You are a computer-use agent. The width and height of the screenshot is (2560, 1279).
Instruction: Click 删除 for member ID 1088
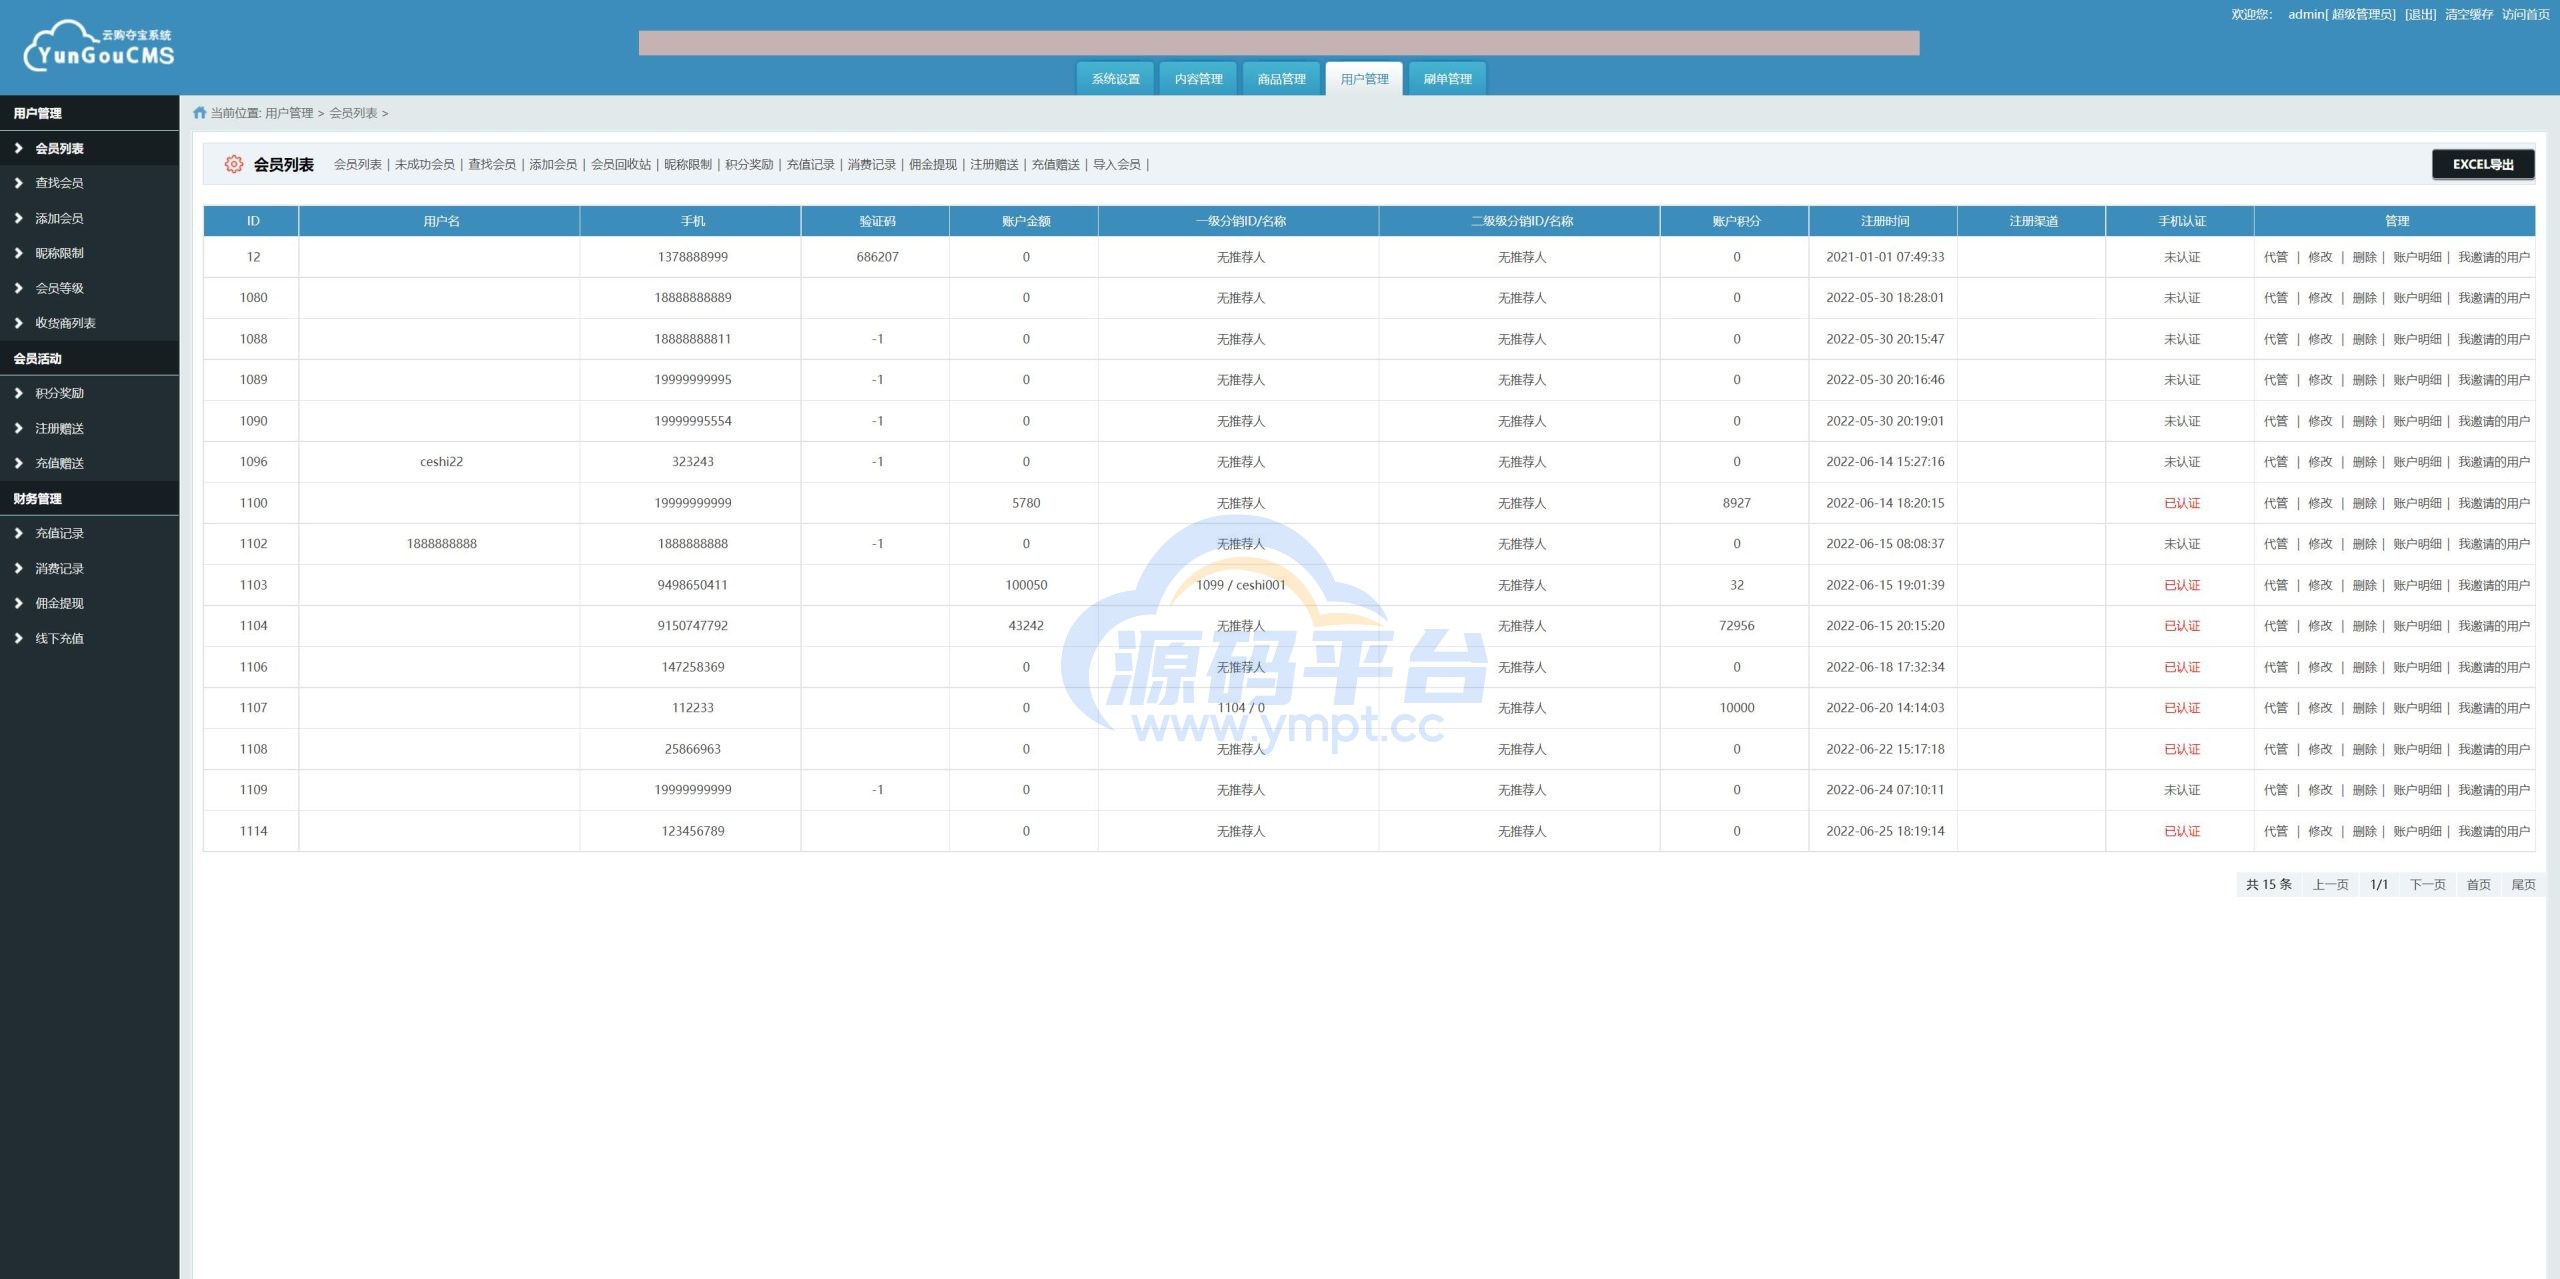2364,339
